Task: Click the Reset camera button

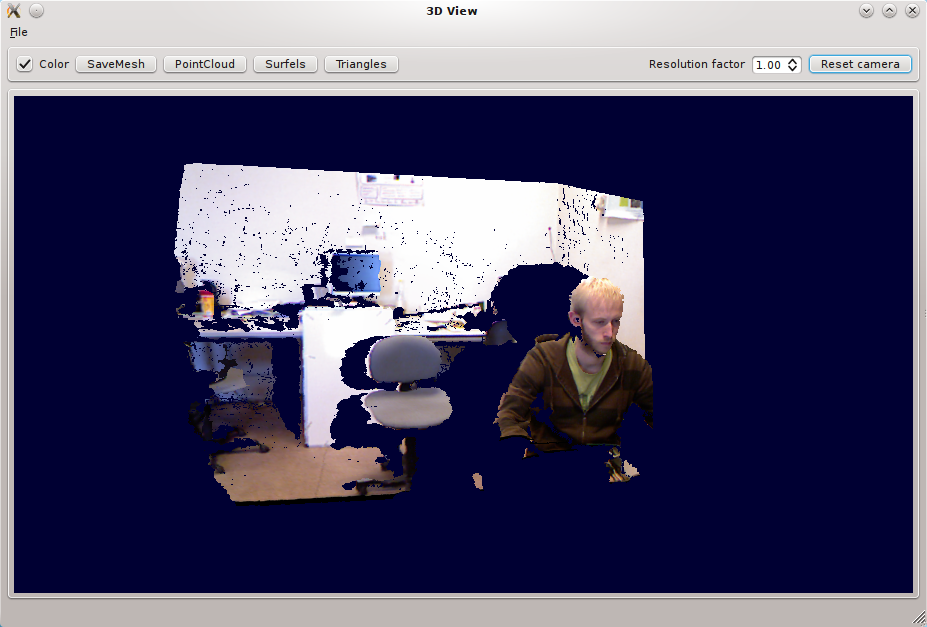Action: click(860, 64)
